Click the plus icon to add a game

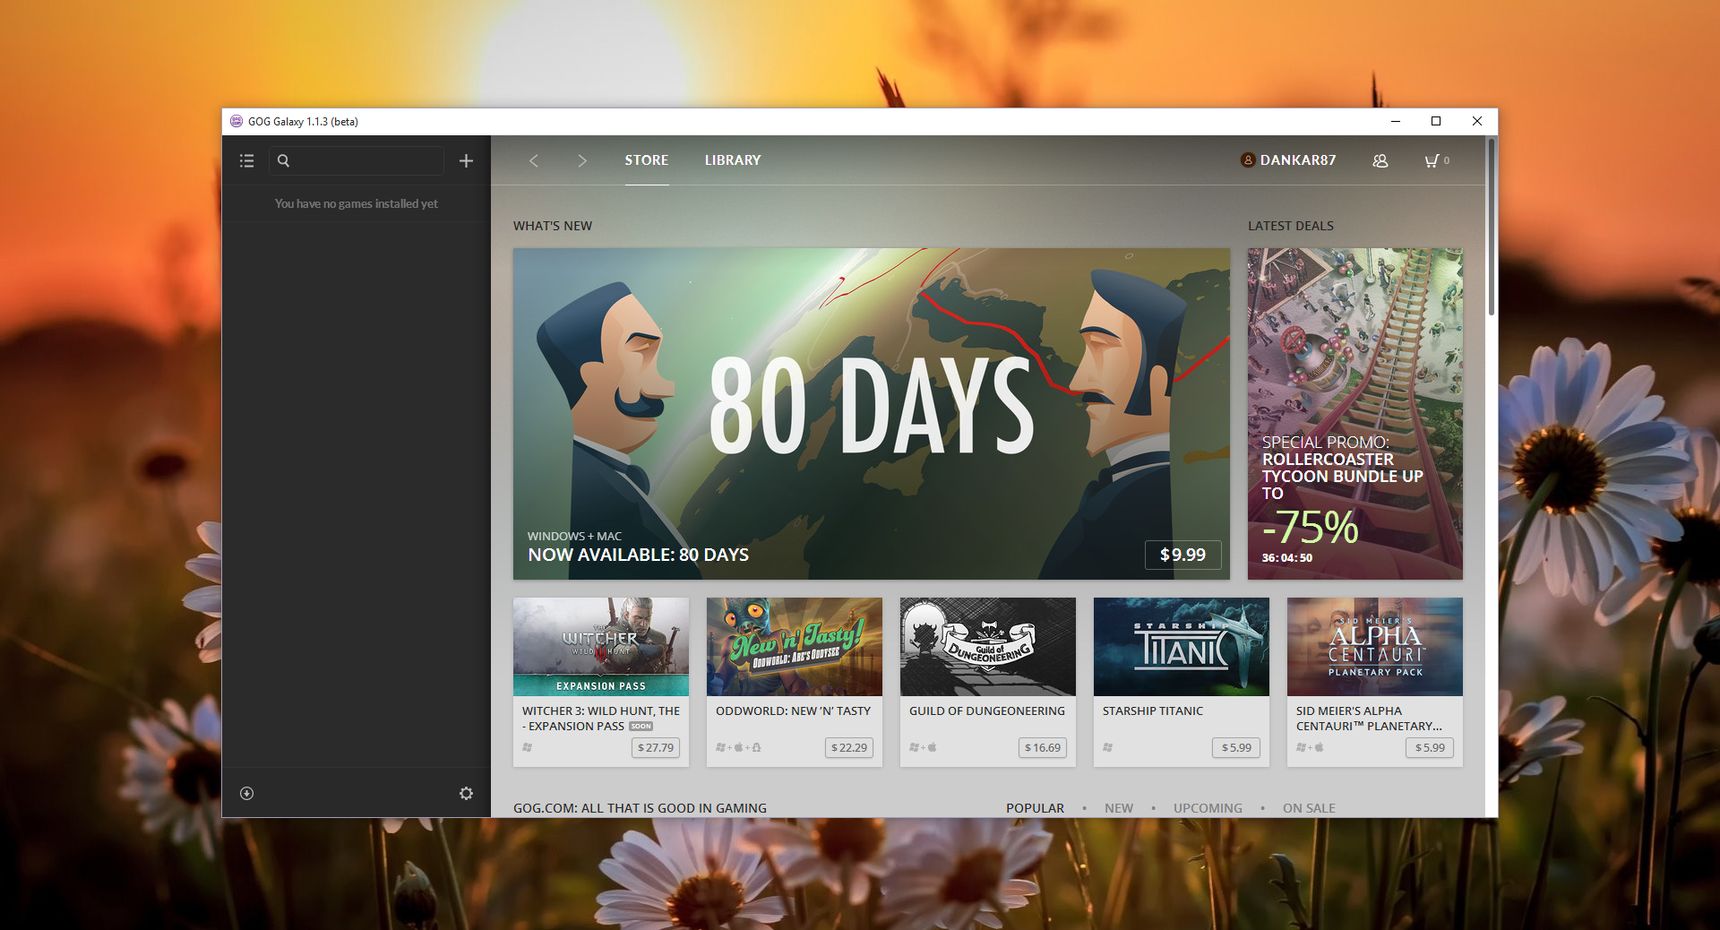[x=466, y=161]
